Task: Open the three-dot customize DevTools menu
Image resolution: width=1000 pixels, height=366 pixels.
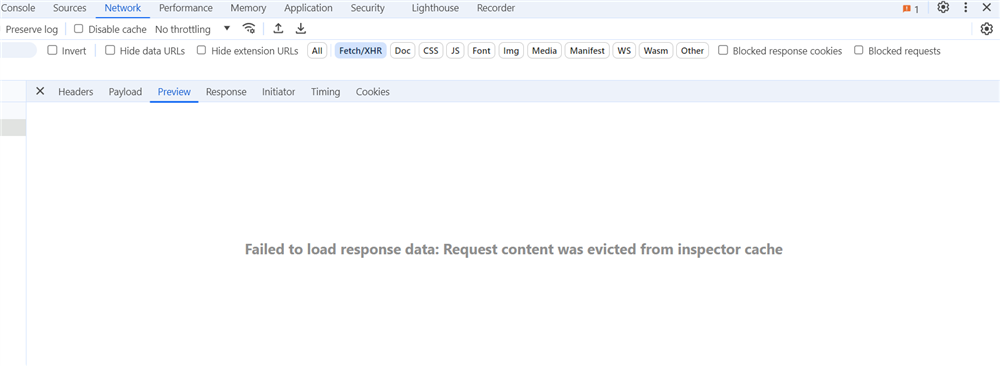Action: 966,8
